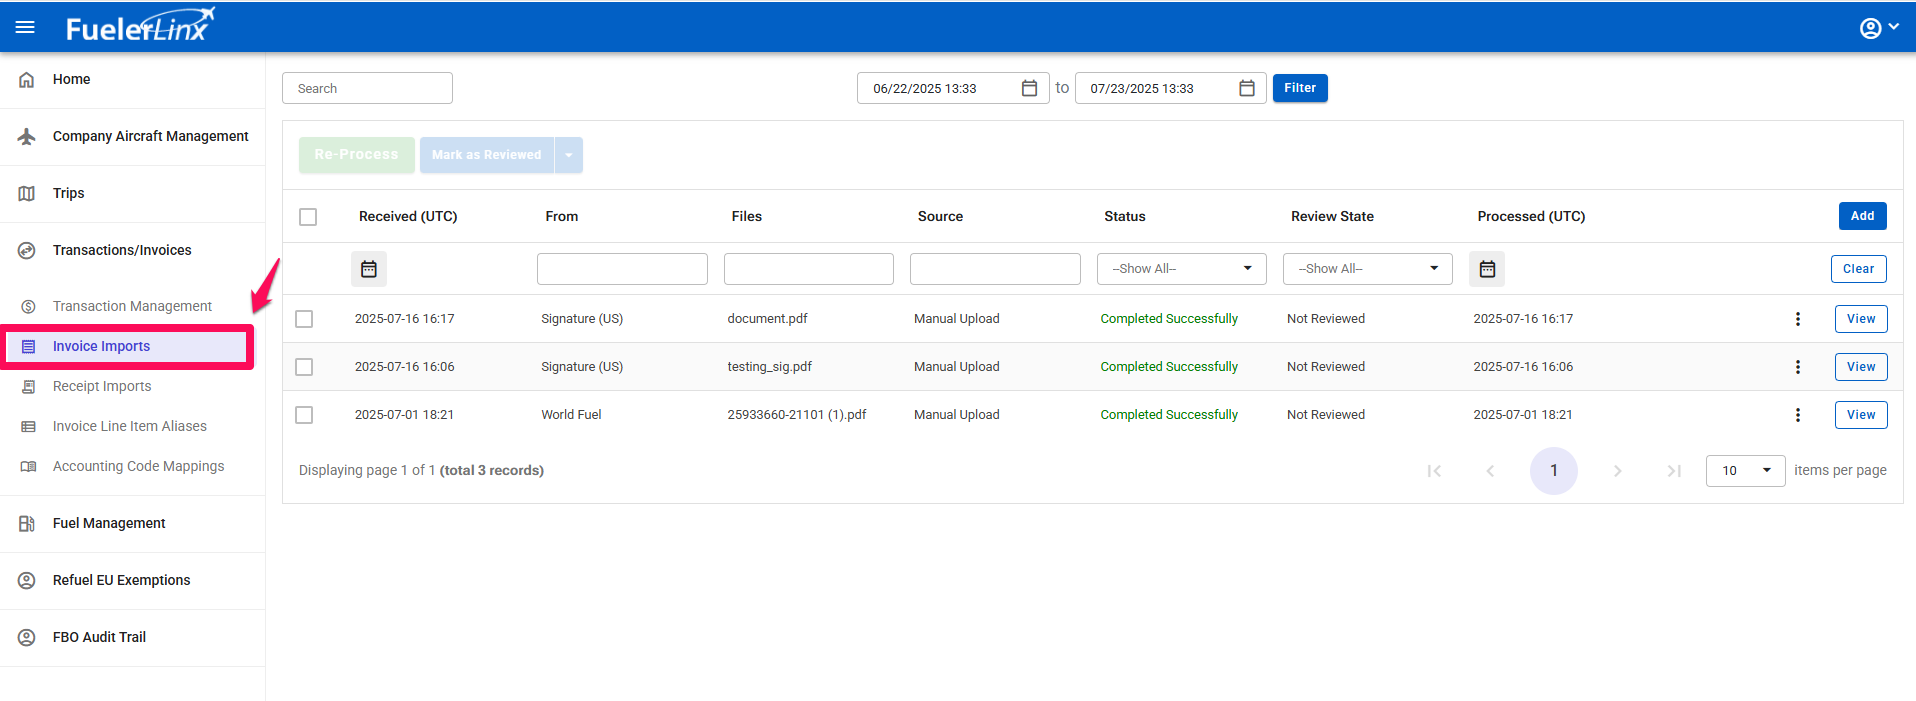View the testing_sig.pdf invoice import
The height and width of the screenshot is (701, 1916).
pos(1860,367)
